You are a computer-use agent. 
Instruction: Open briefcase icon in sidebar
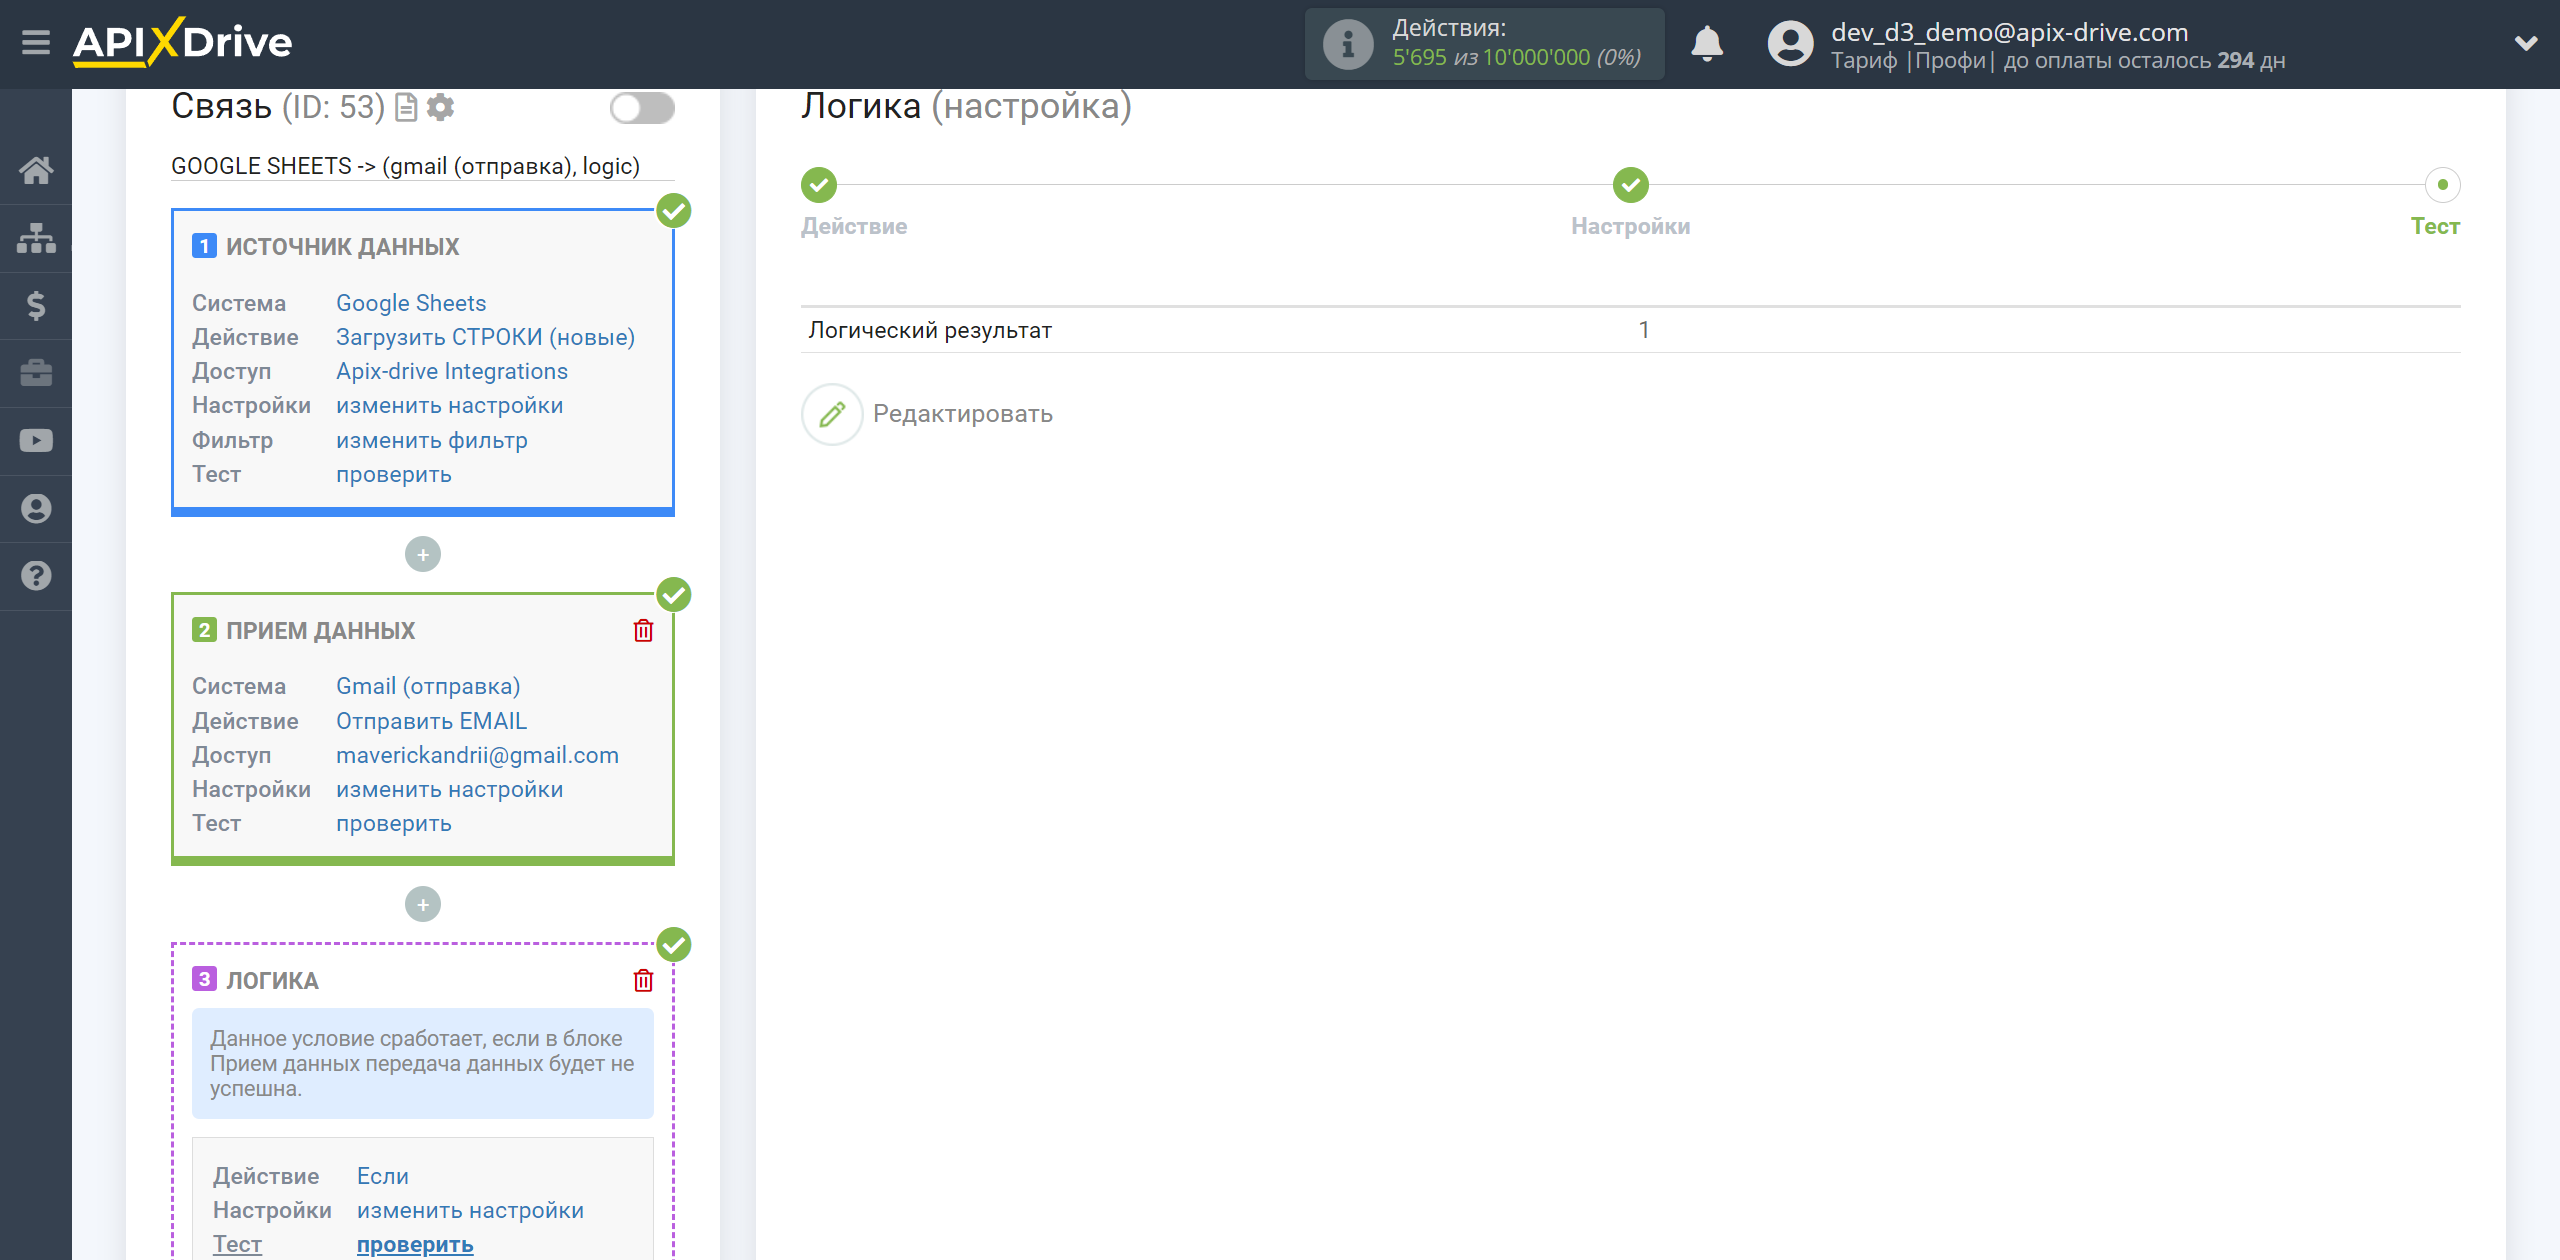point(36,373)
